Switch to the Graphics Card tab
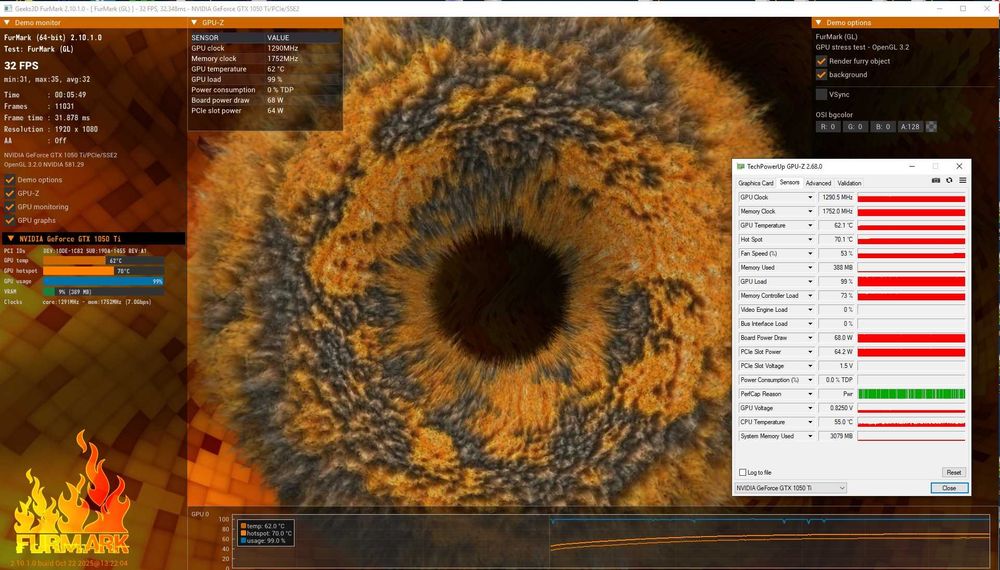Screen dimensions: 1000x570 pyautogui.click(x=755, y=183)
